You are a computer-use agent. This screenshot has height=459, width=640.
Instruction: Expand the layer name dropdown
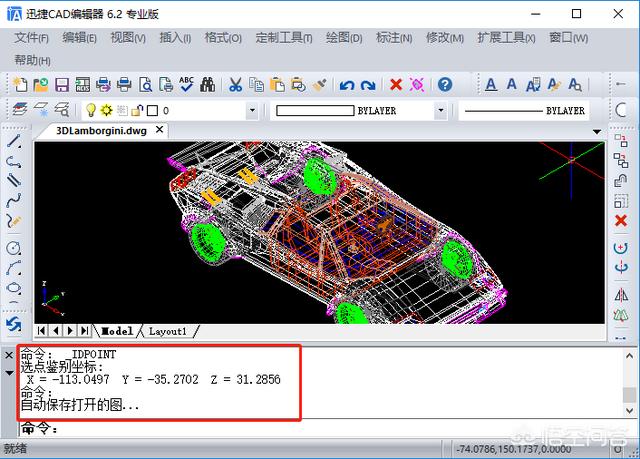click(x=251, y=111)
